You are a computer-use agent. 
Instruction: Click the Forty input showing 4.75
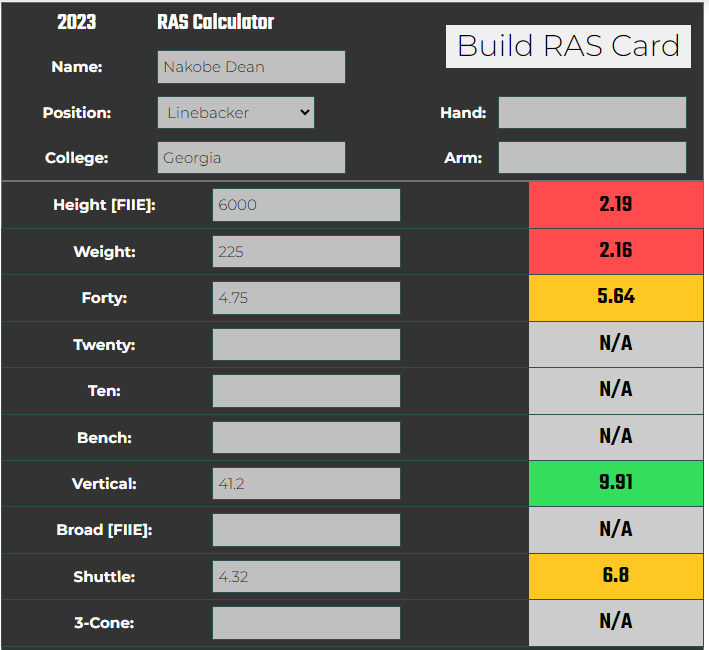[x=306, y=298]
